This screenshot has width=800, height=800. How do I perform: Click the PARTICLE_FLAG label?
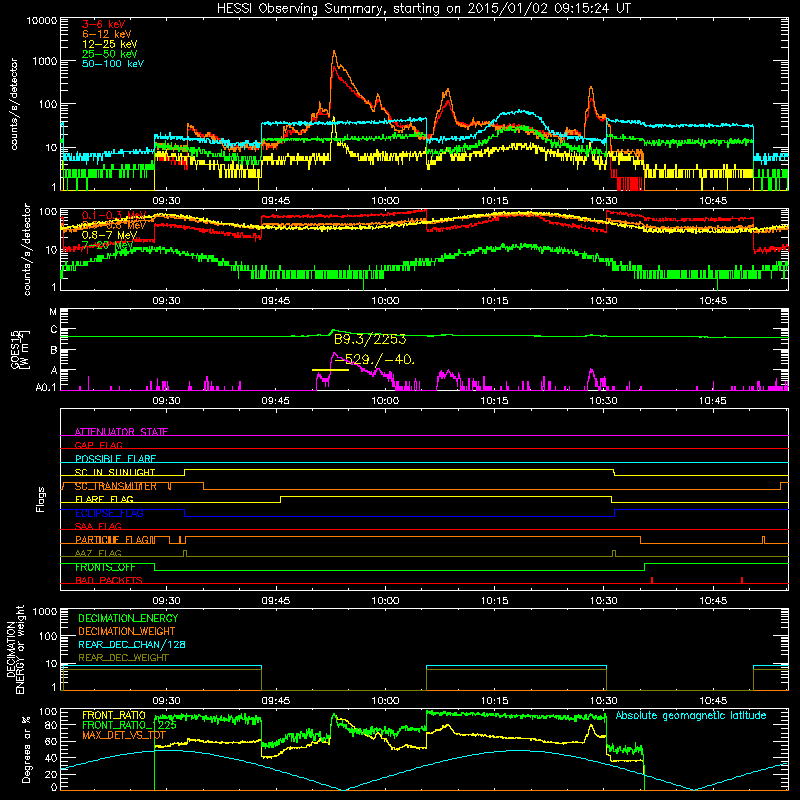pyautogui.click(x=112, y=540)
